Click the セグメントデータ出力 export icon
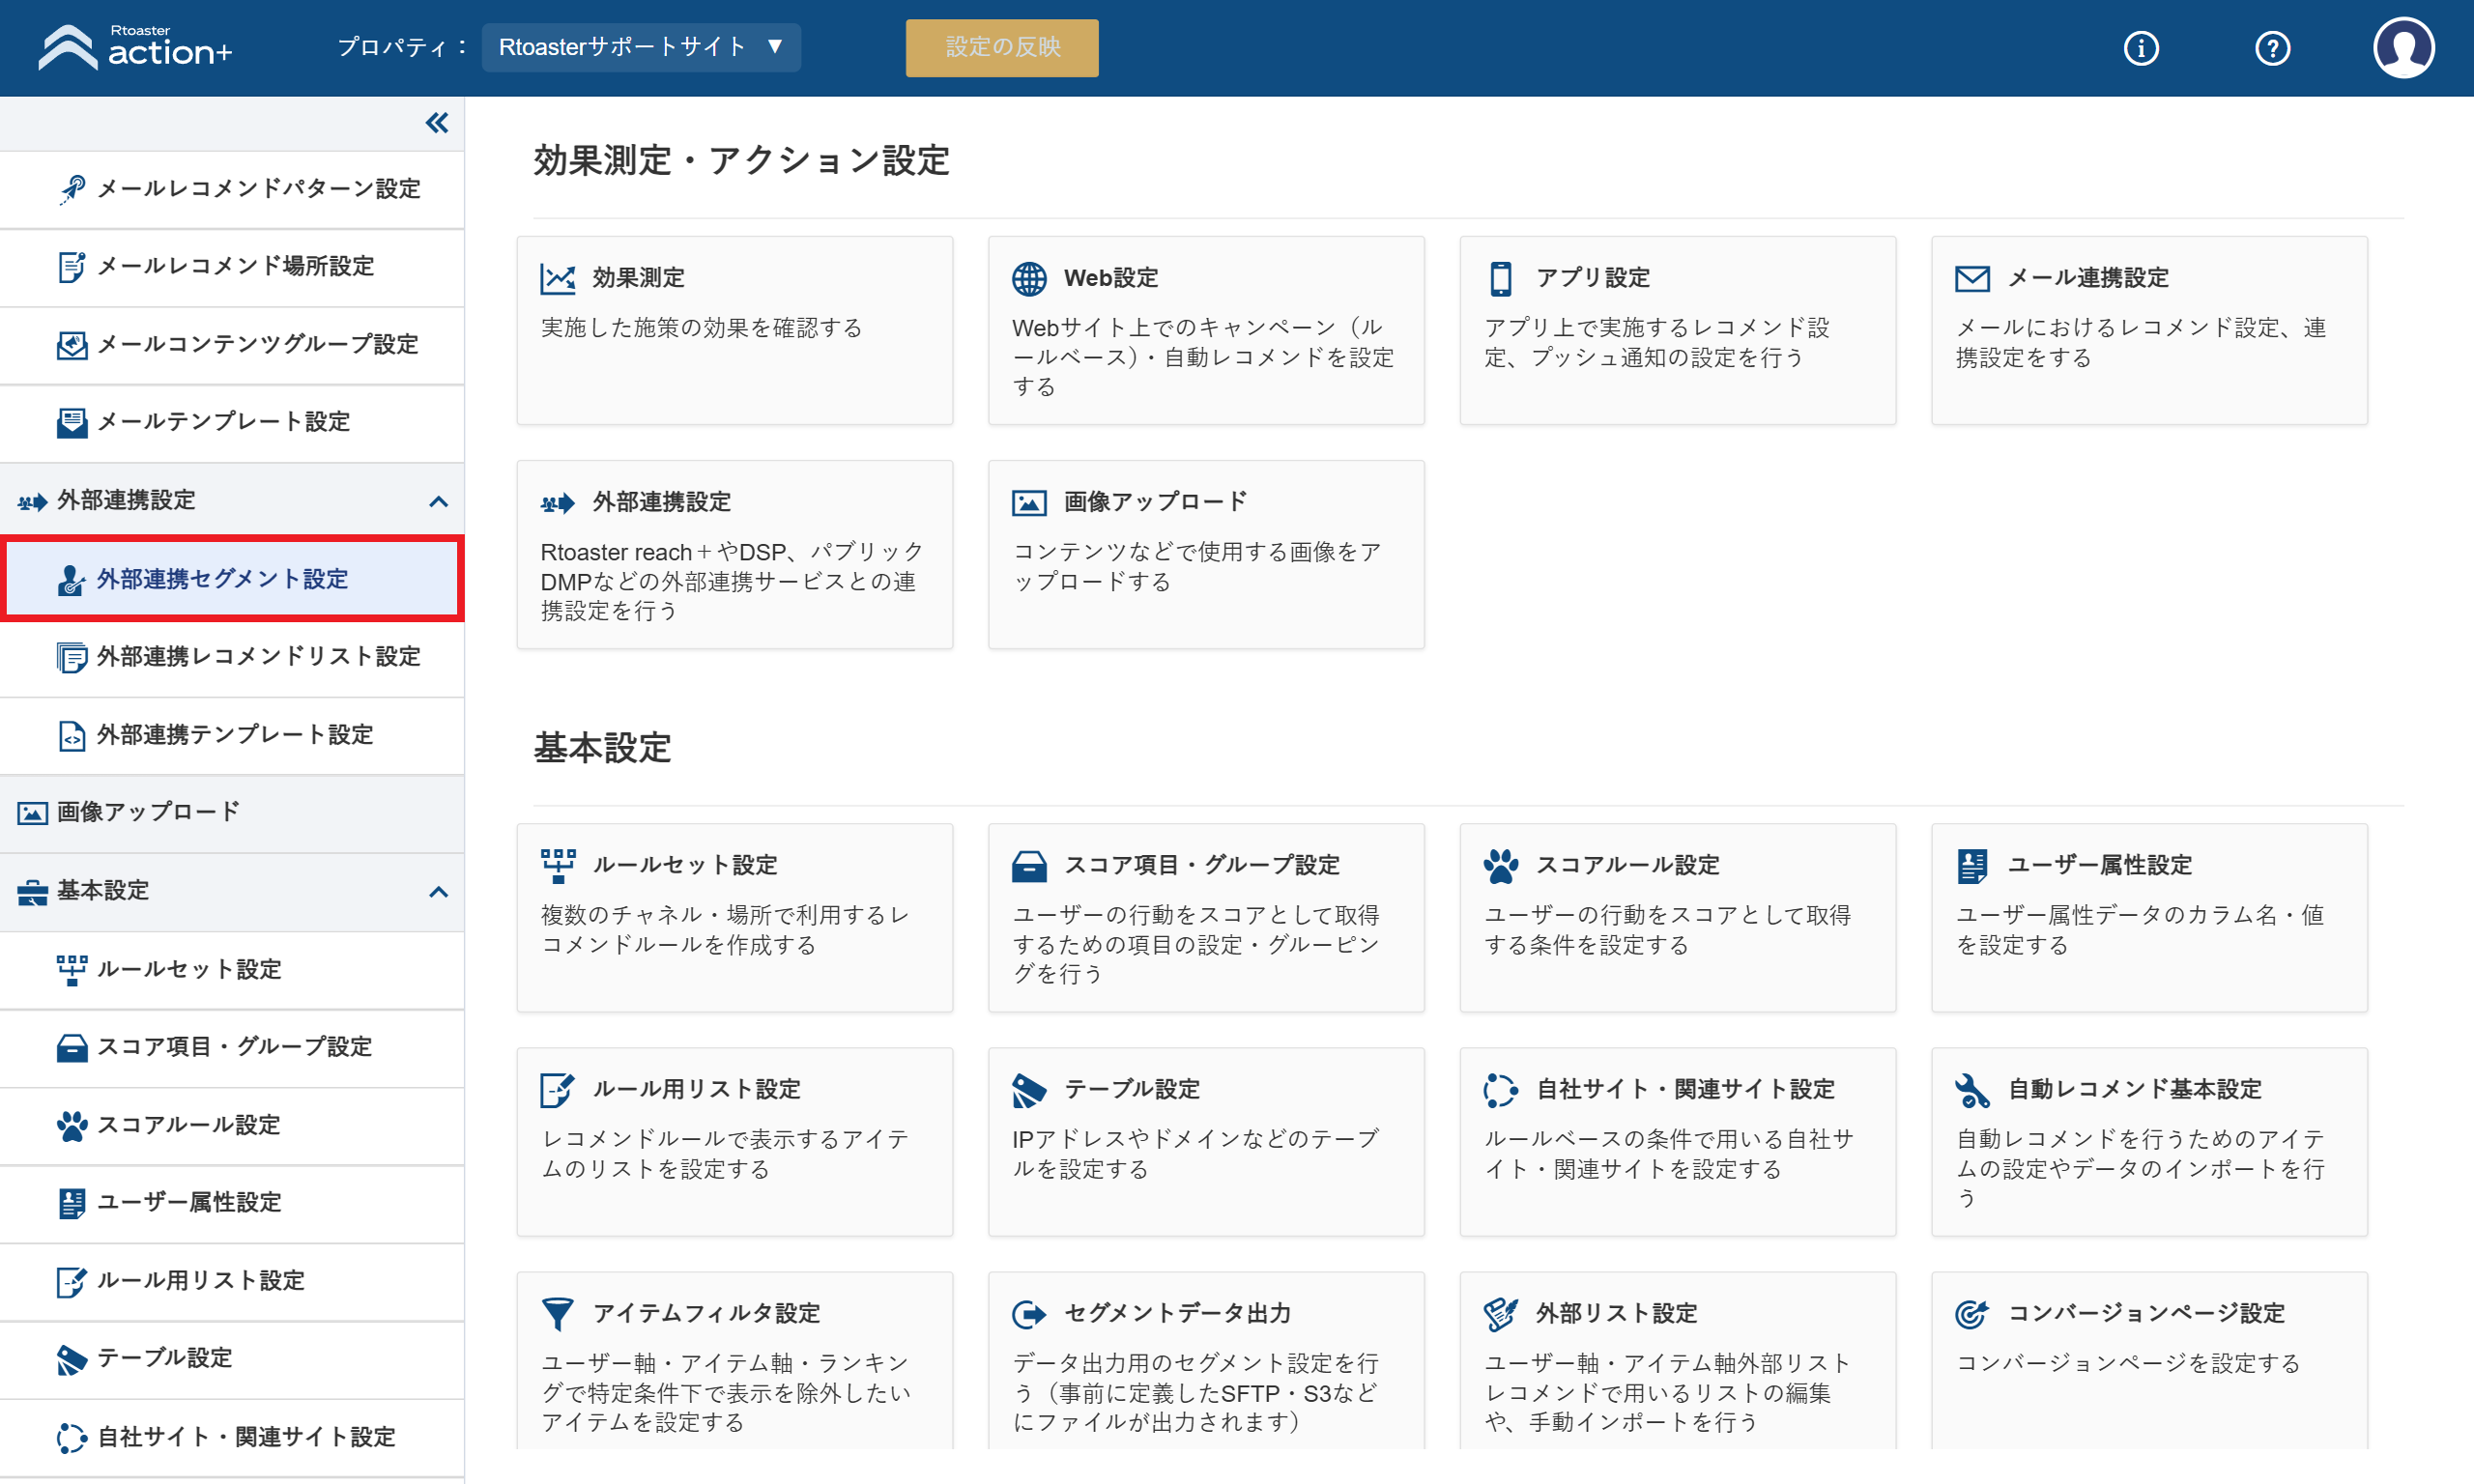 pos(1029,1314)
